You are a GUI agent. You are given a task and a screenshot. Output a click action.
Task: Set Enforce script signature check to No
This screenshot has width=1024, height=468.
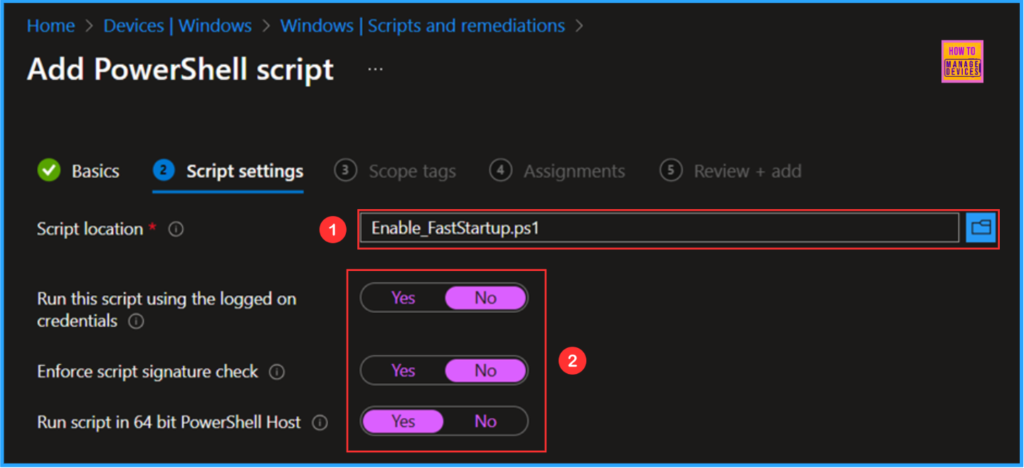point(485,371)
